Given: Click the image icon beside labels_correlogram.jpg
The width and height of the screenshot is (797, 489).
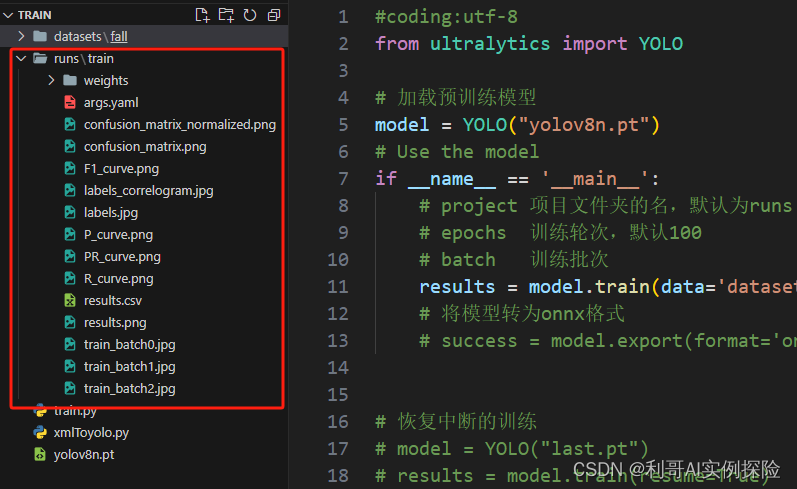Looking at the screenshot, I should [70, 190].
